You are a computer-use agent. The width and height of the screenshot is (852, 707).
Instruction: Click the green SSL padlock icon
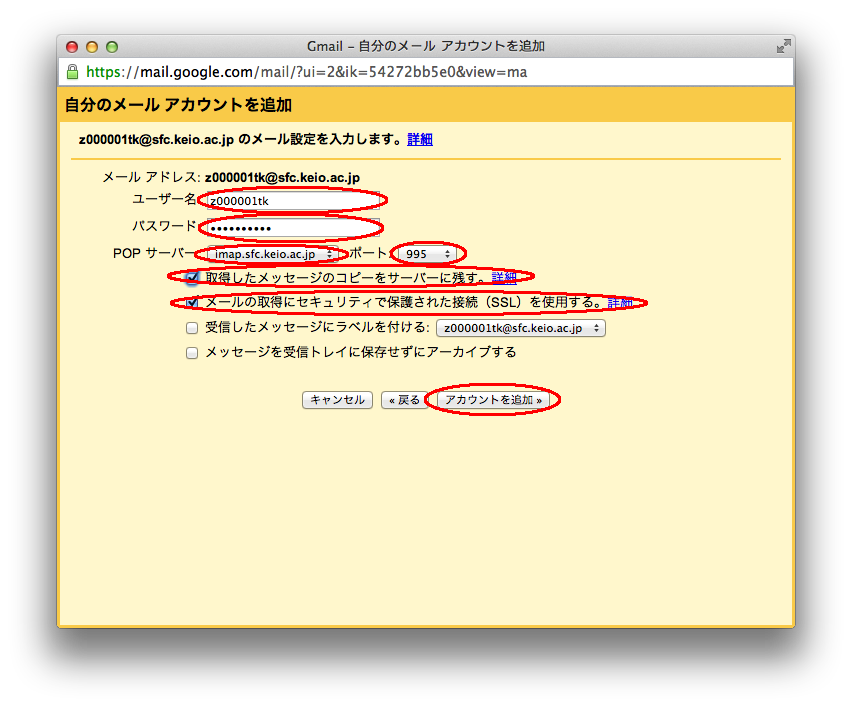coord(72,72)
